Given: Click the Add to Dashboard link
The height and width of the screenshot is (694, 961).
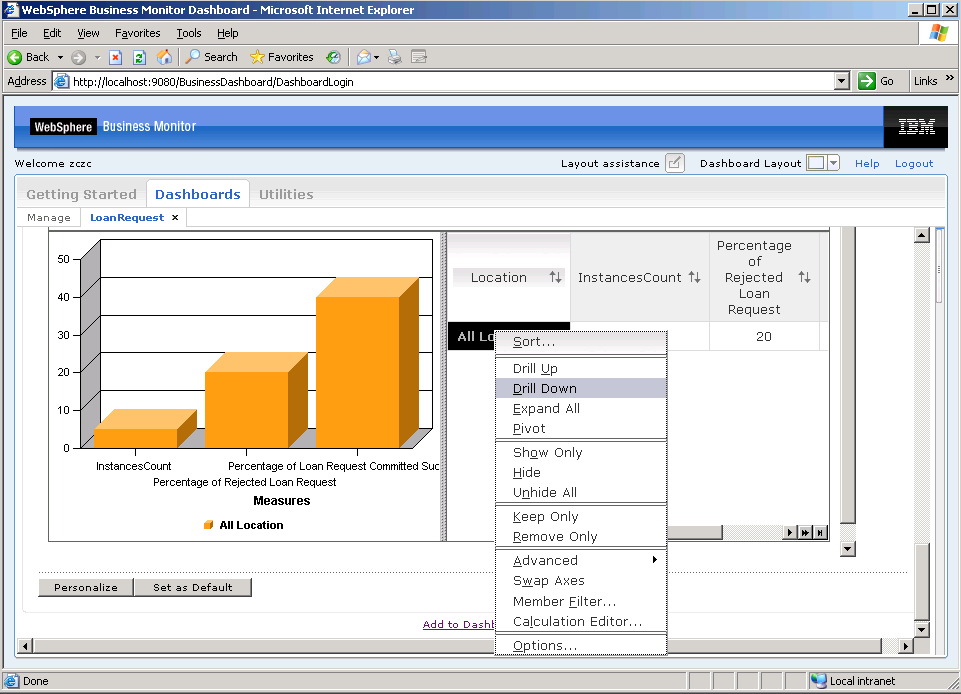Looking at the screenshot, I should [x=458, y=624].
